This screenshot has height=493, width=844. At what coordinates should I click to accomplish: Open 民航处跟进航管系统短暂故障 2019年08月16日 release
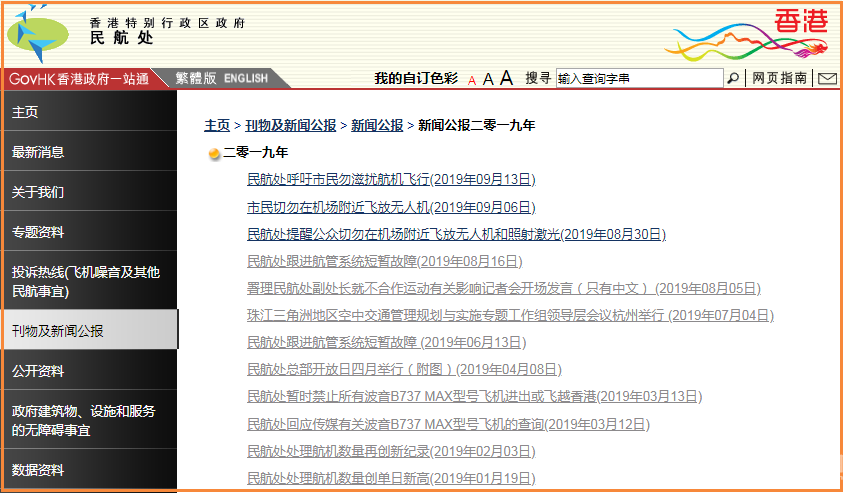(x=384, y=262)
